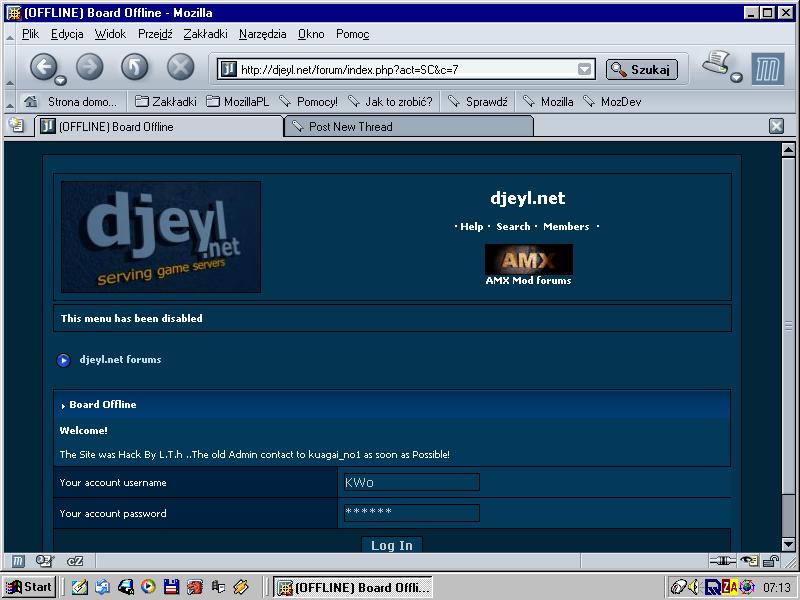Screen dimensions: 800x600
Task: Click the Pomocy! bookmark
Action: click(309, 102)
